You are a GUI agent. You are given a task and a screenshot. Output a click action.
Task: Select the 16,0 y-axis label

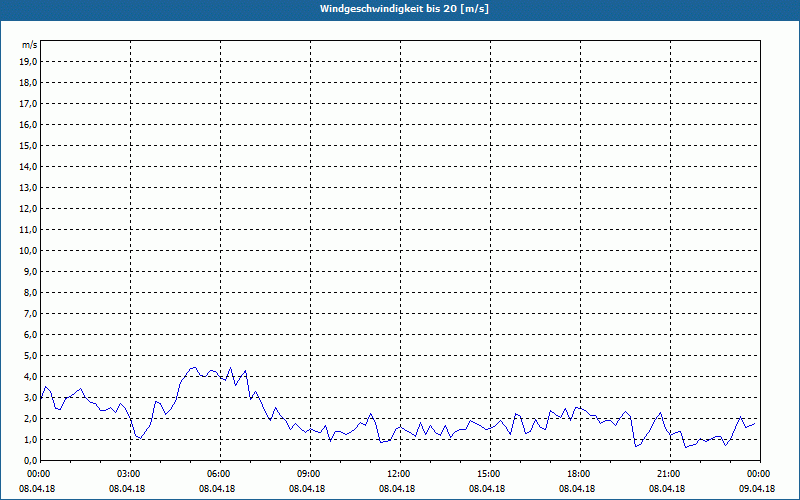(x=28, y=124)
